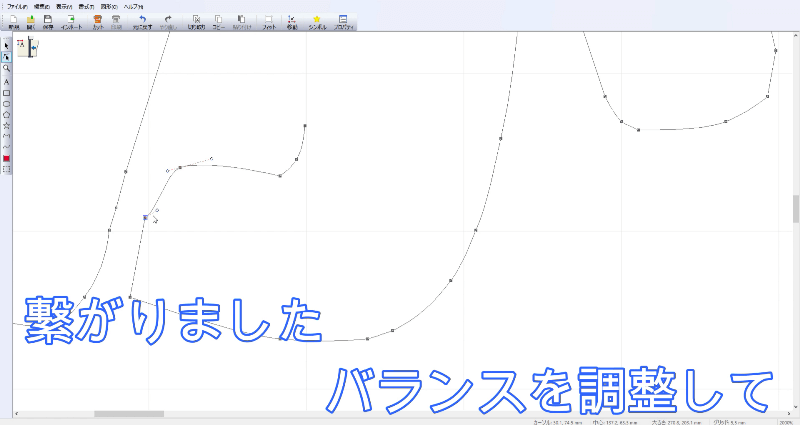The image size is (800, 425).
Task: Select the node edit tool
Action: click(x=6, y=57)
